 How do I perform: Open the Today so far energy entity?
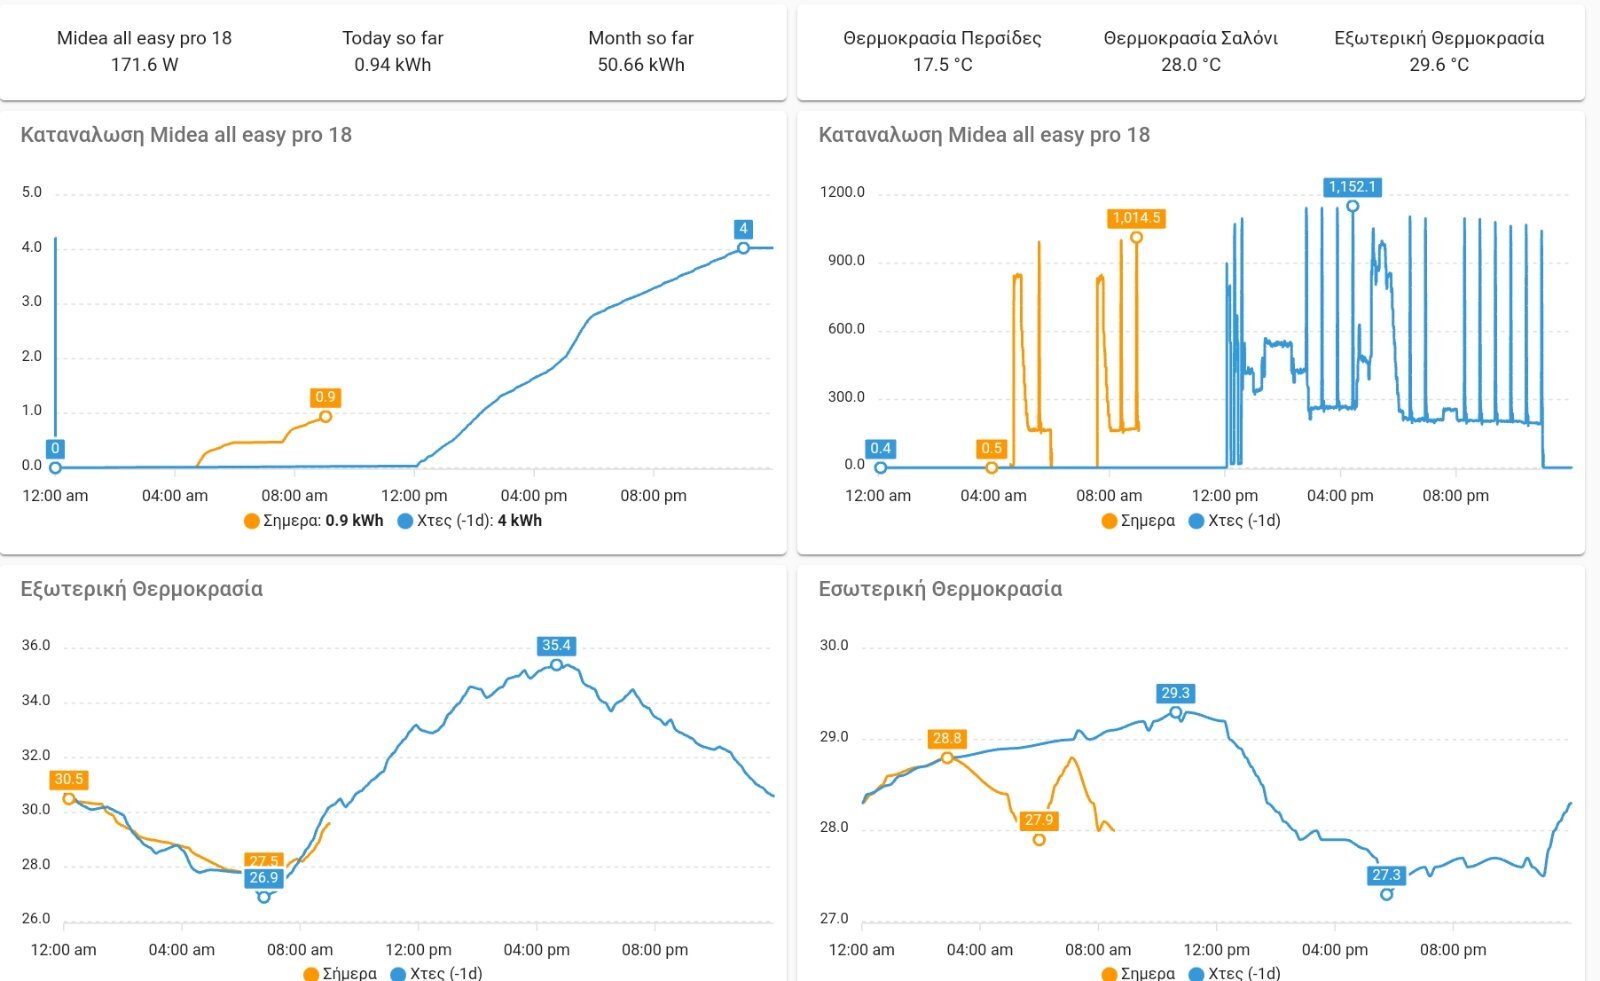392,51
